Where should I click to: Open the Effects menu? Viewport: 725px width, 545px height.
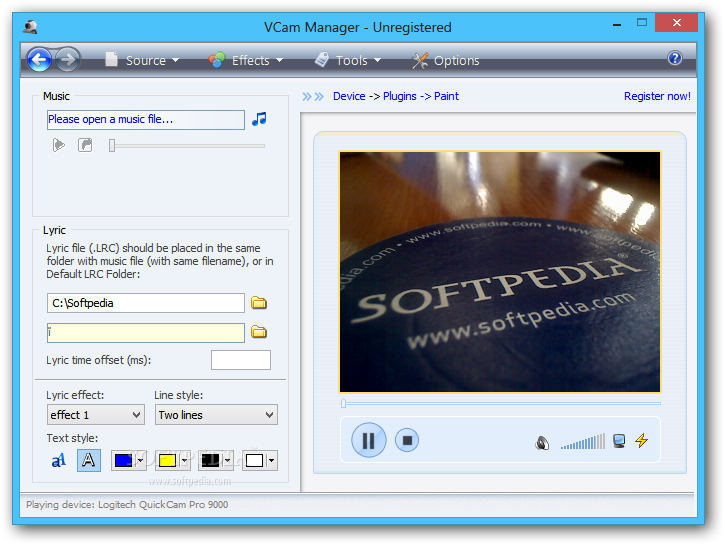click(x=246, y=60)
